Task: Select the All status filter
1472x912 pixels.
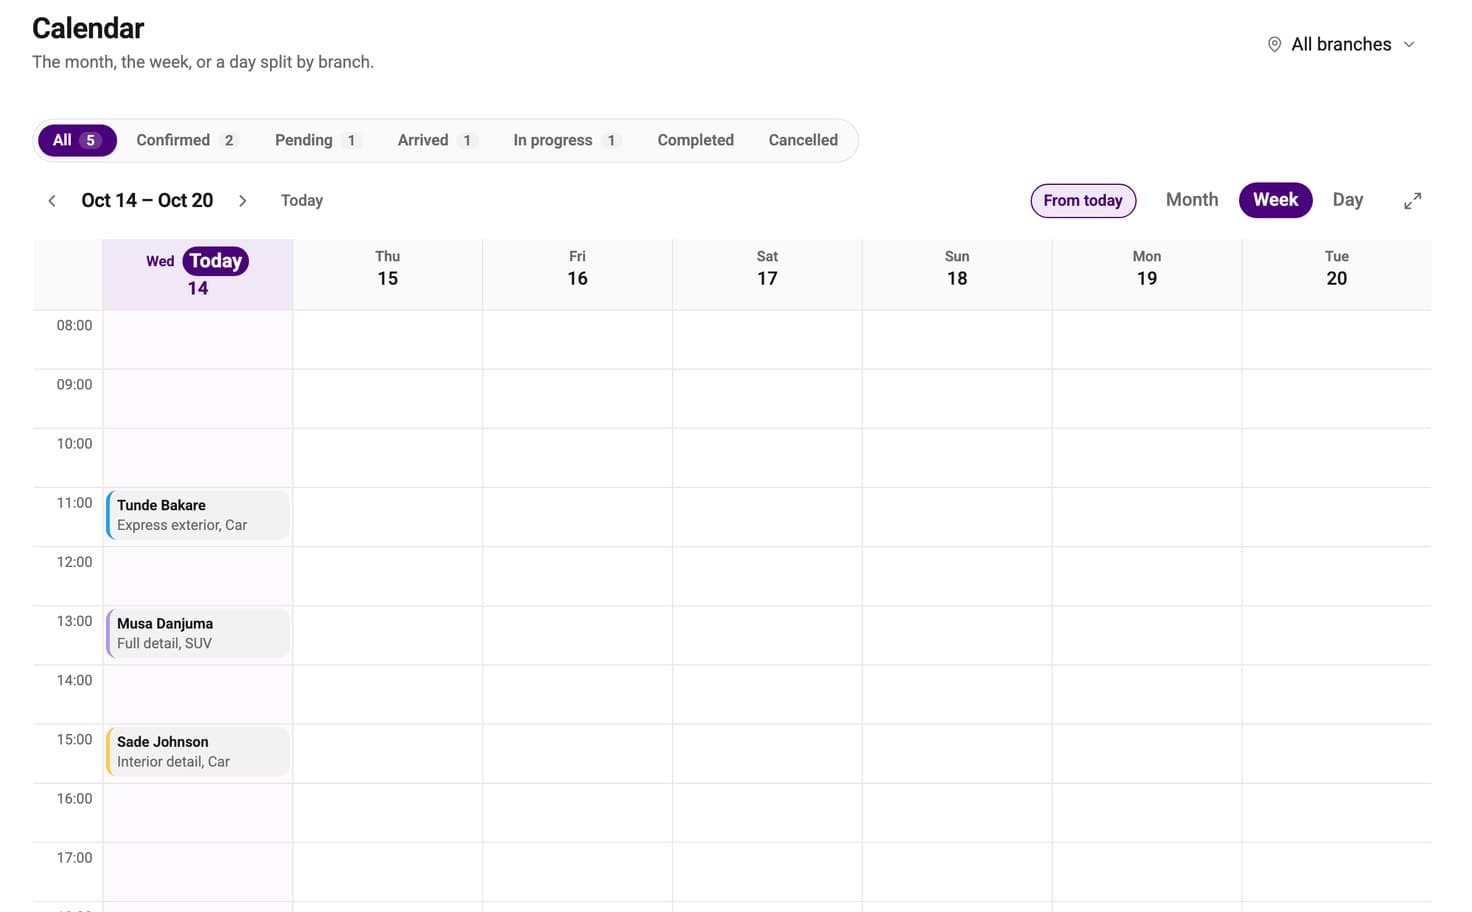Action: pos(77,140)
